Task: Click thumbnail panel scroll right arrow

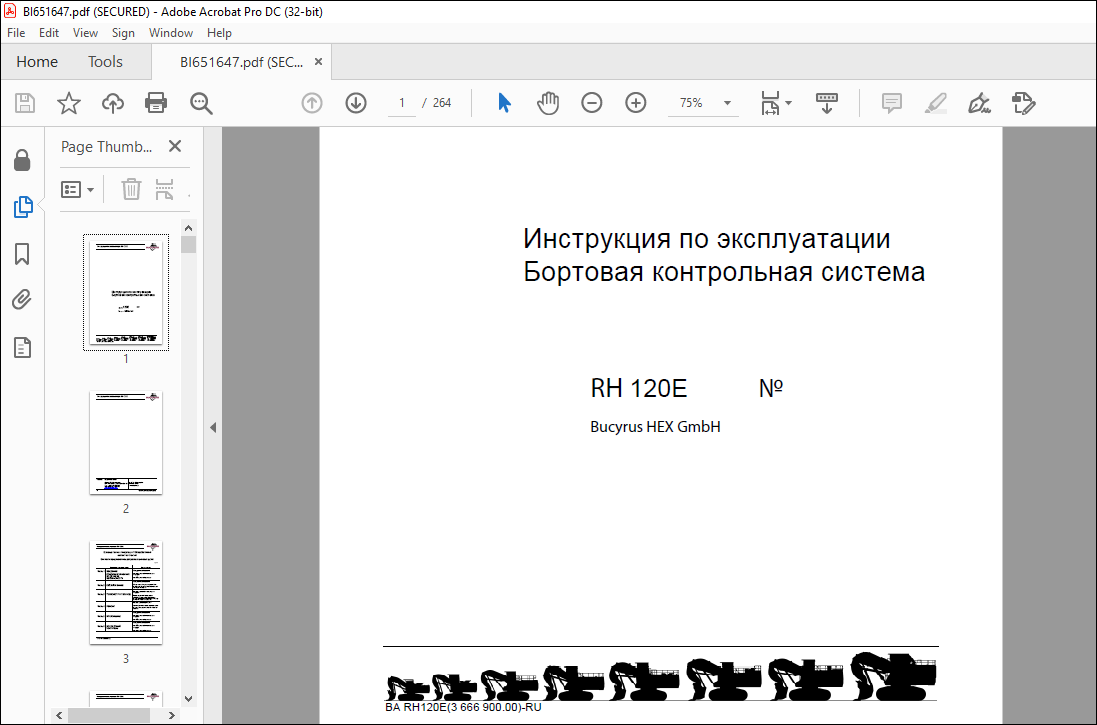Action: click(171, 715)
